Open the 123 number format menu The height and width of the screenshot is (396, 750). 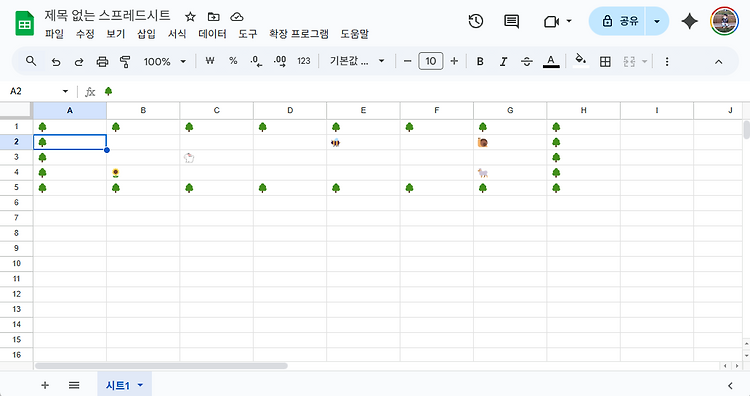(x=304, y=61)
